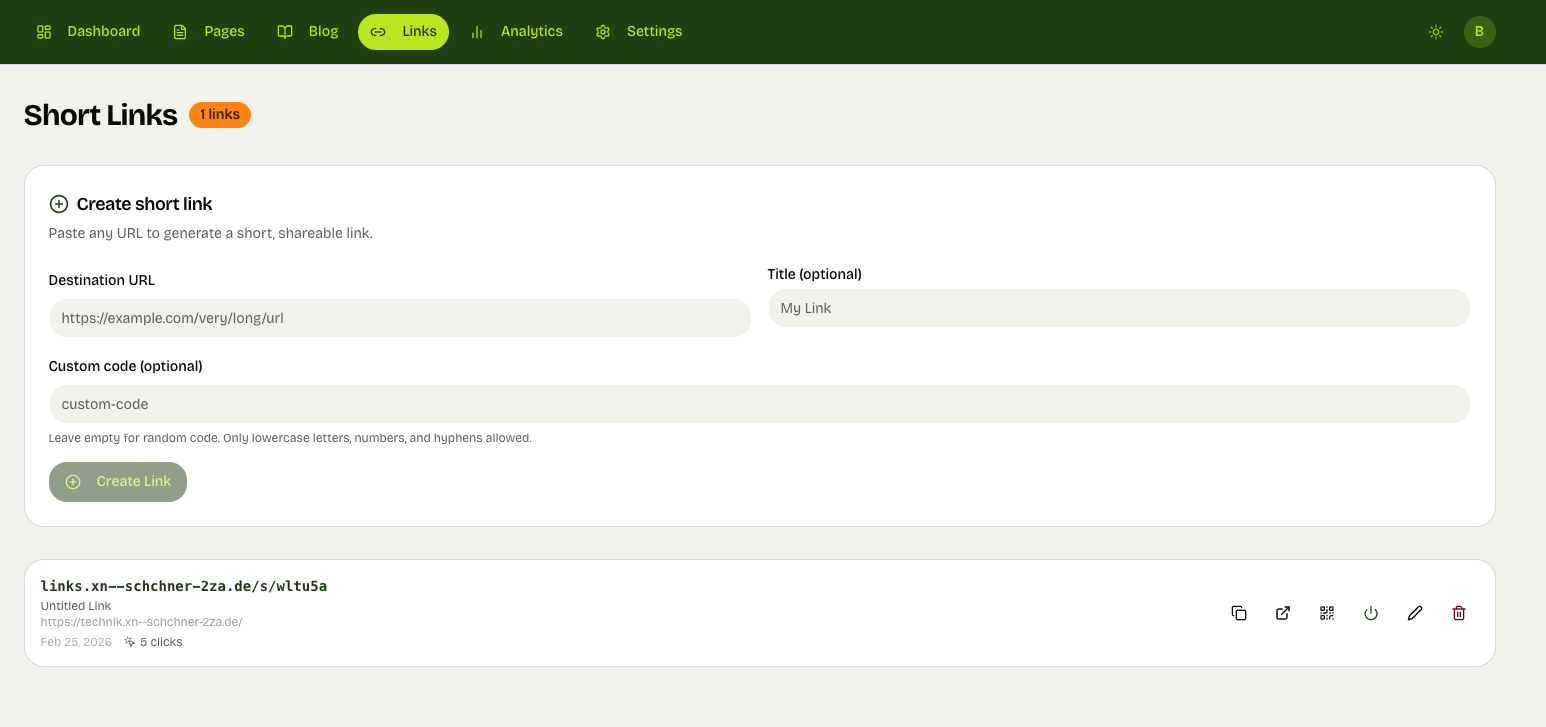Click the 'Leave empty for random code' hint text

[290, 438]
